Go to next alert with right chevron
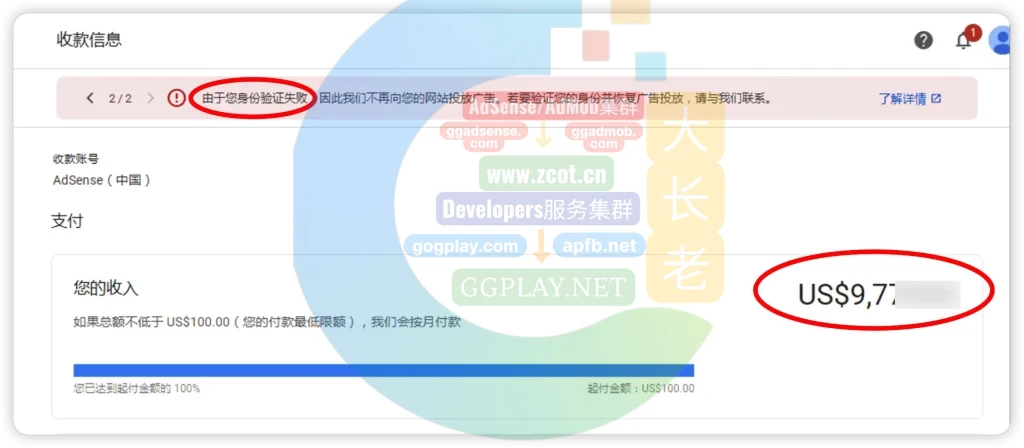 (x=151, y=99)
